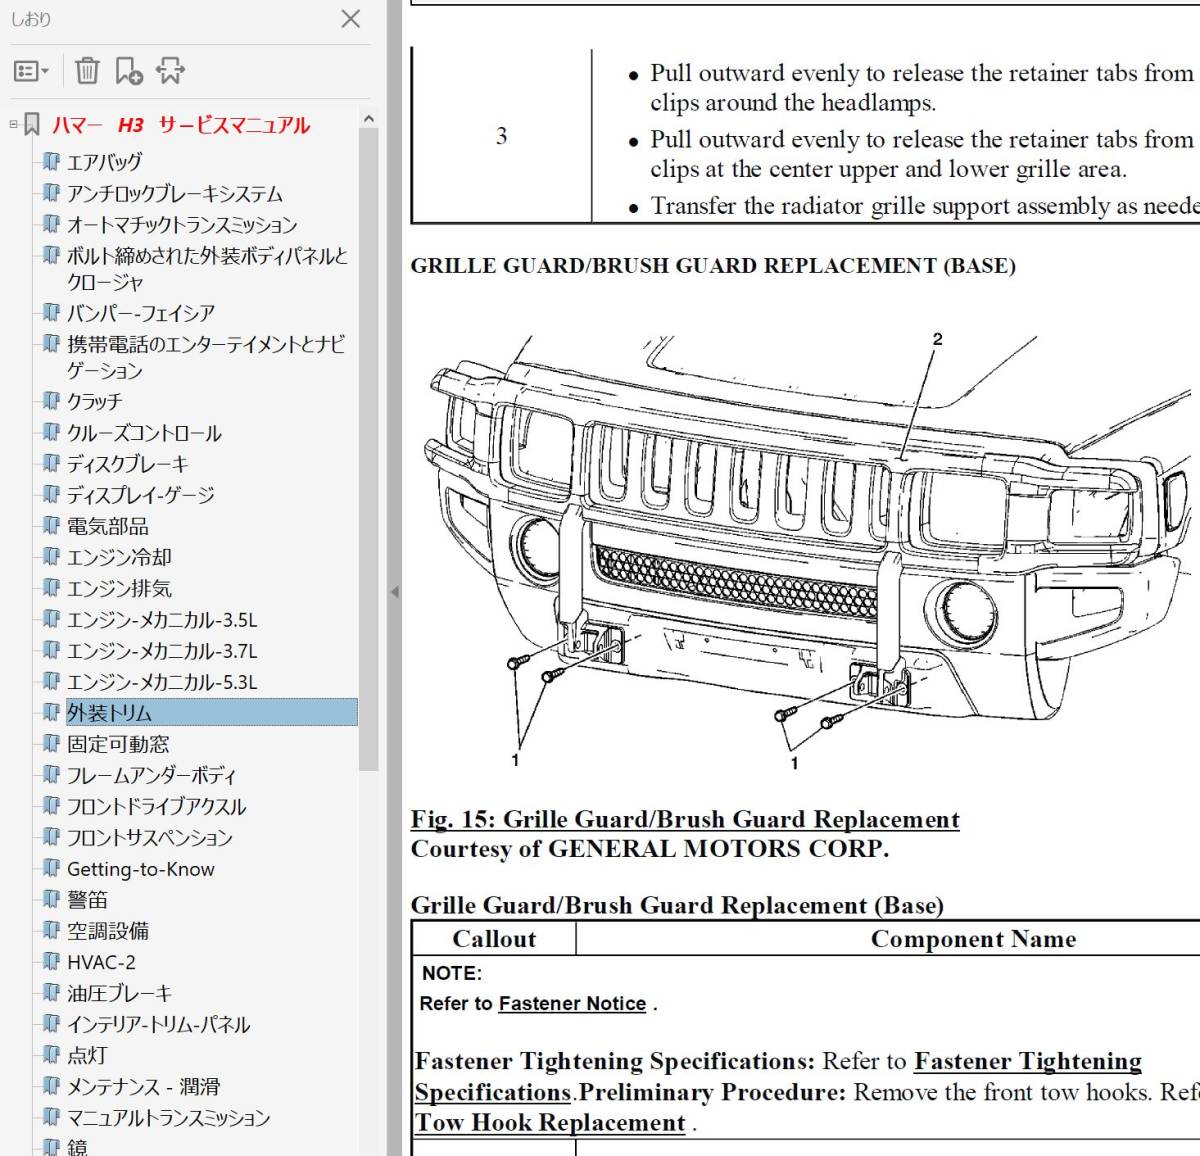Open the ディスプレイ-ゲージ bookmark

point(141,495)
